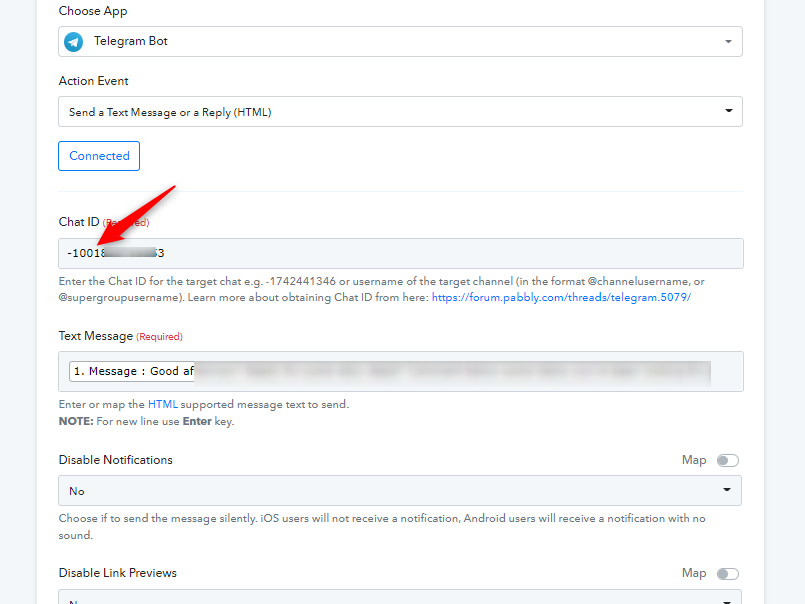Click the Disable Notifications dropdown arrow
The height and width of the screenshot is (604, 805).
point(728,491)
